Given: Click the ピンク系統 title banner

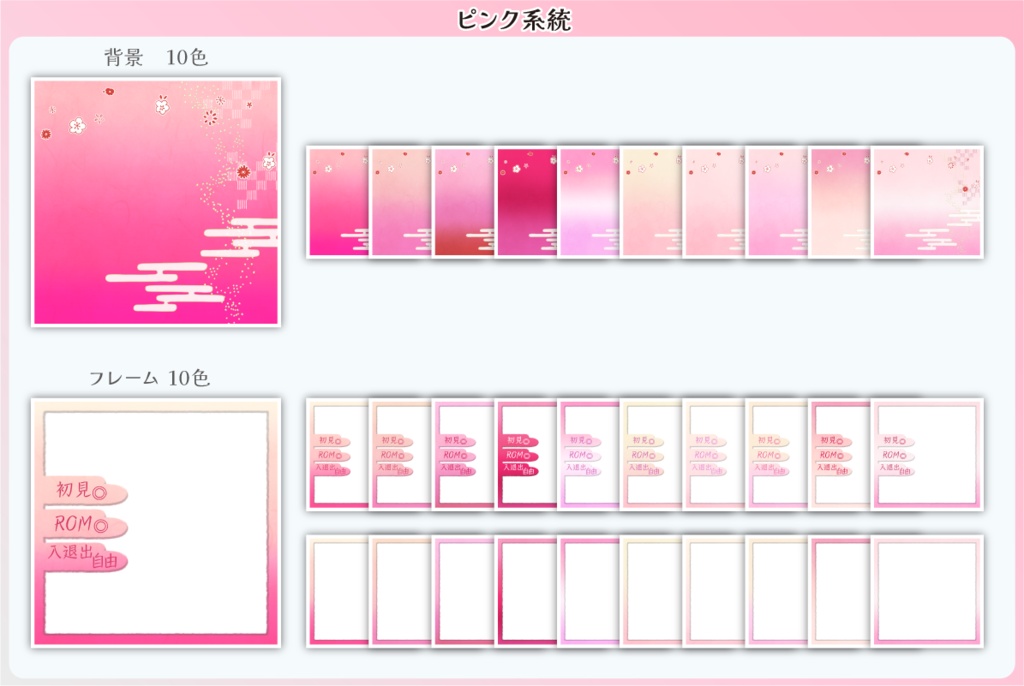Looking at the screenshot, I should pyautogui.click(x=512, y=17).
